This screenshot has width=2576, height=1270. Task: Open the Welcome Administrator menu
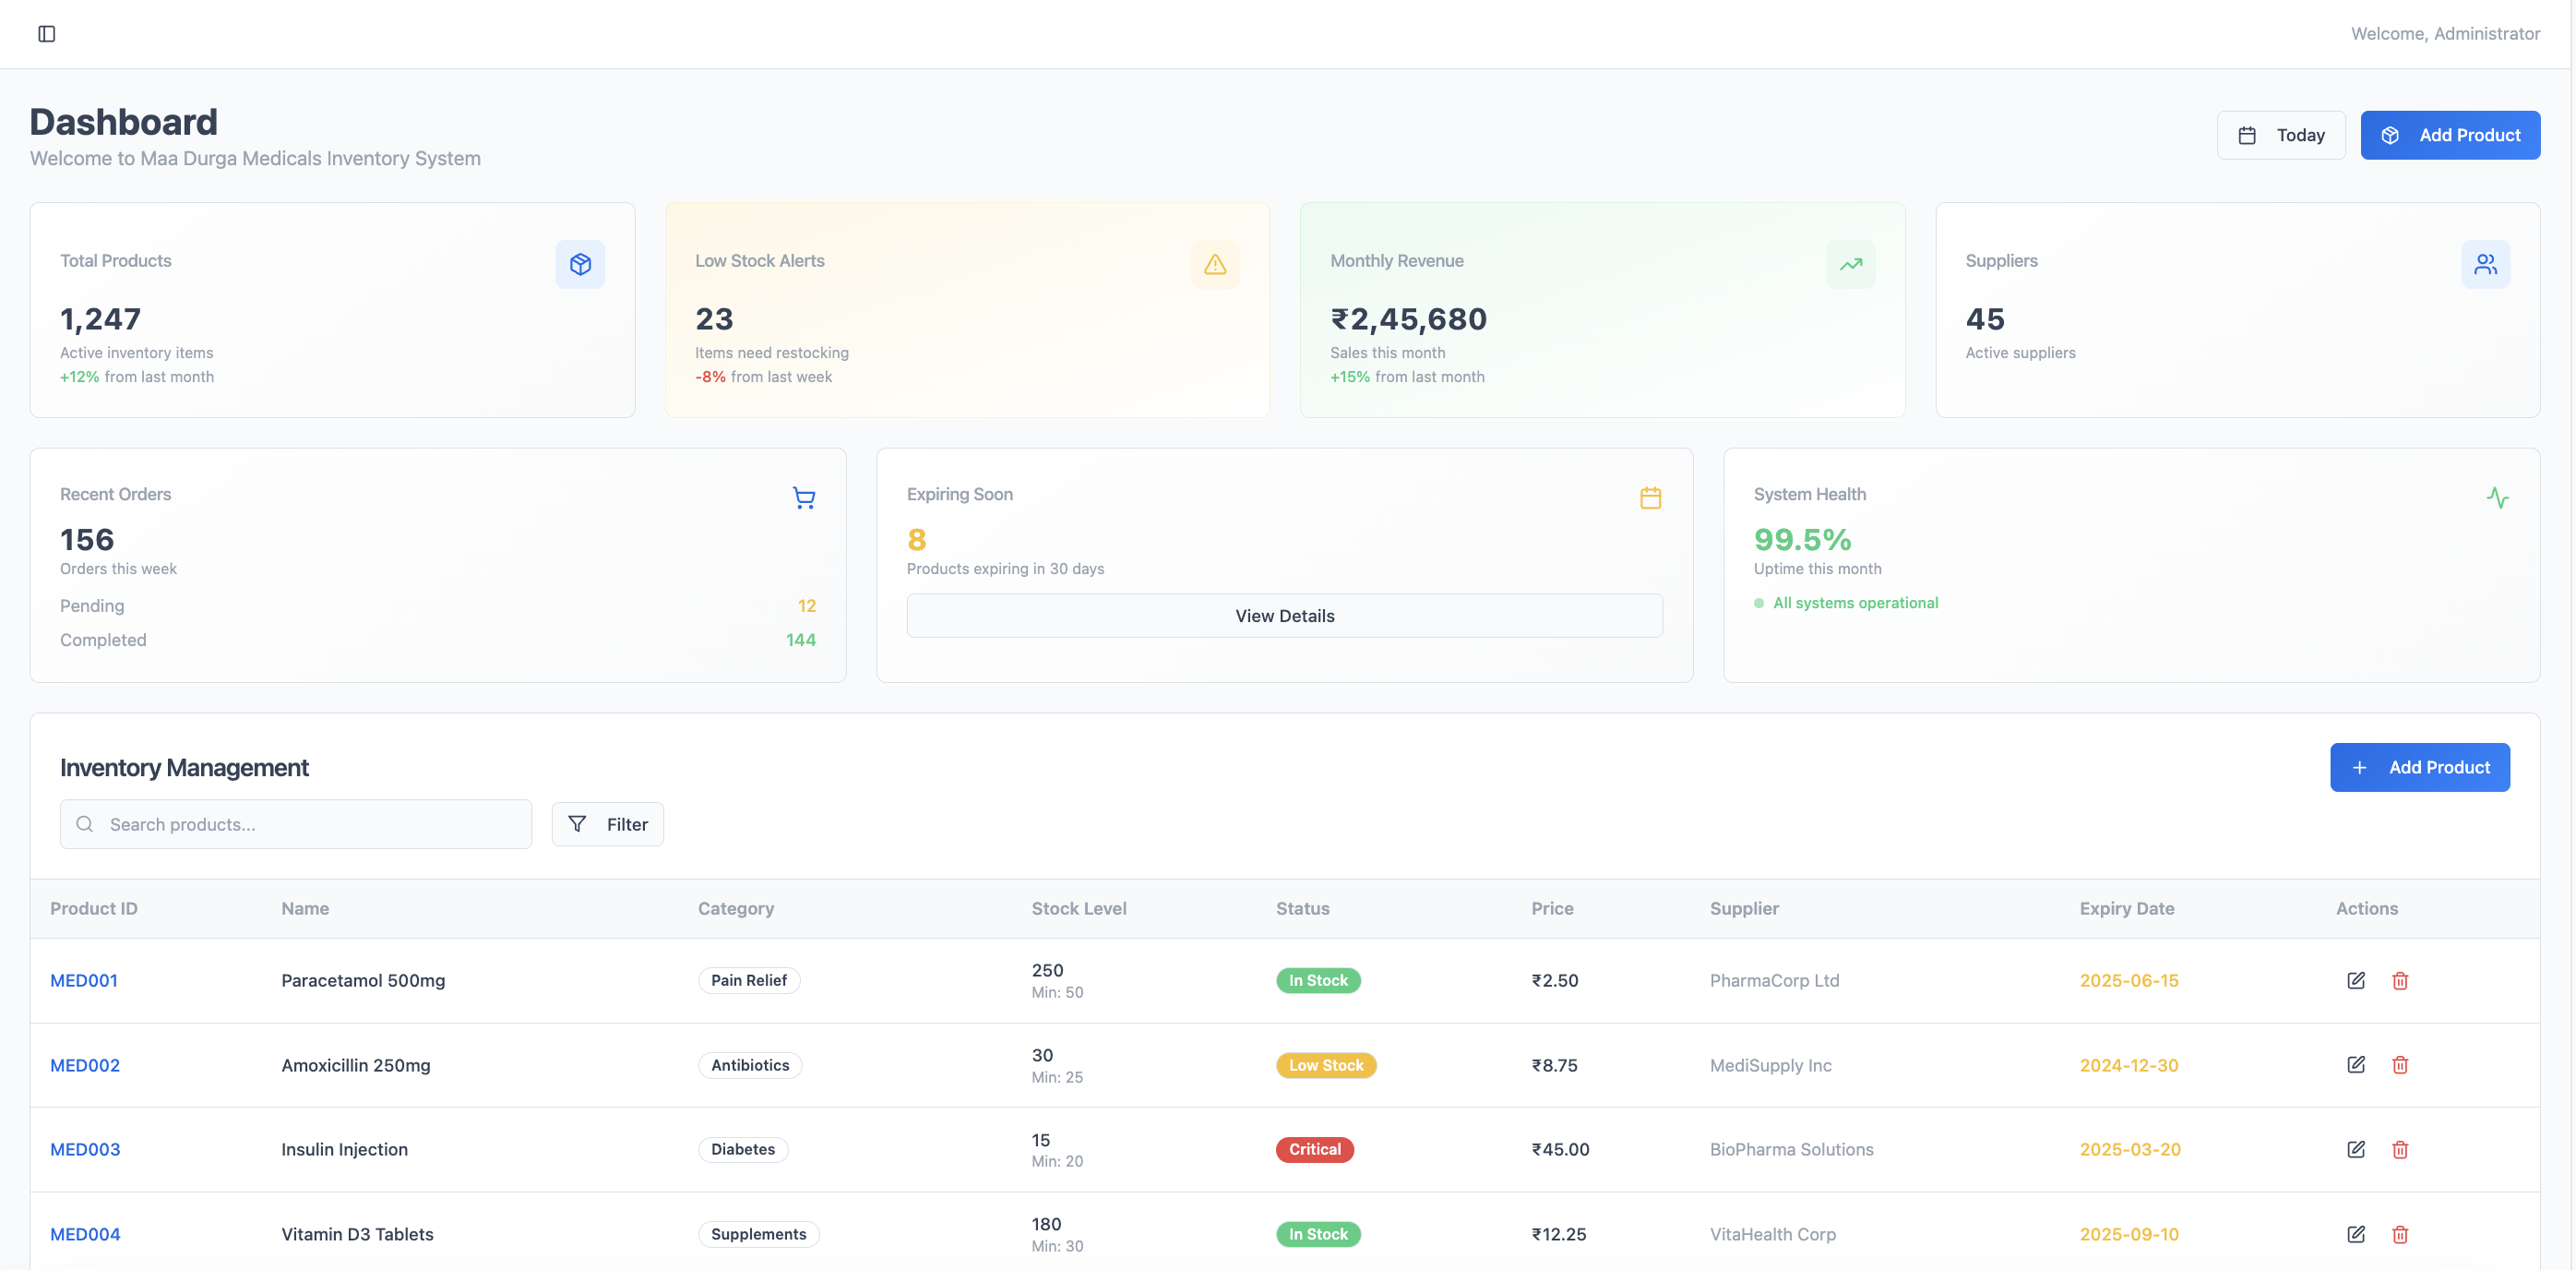click(2444, 33)
